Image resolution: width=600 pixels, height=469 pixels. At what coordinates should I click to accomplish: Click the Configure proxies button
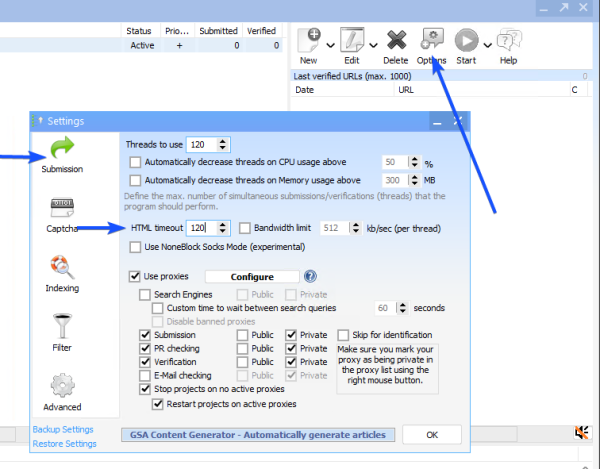pyautogui.click(x=252, y=276)
